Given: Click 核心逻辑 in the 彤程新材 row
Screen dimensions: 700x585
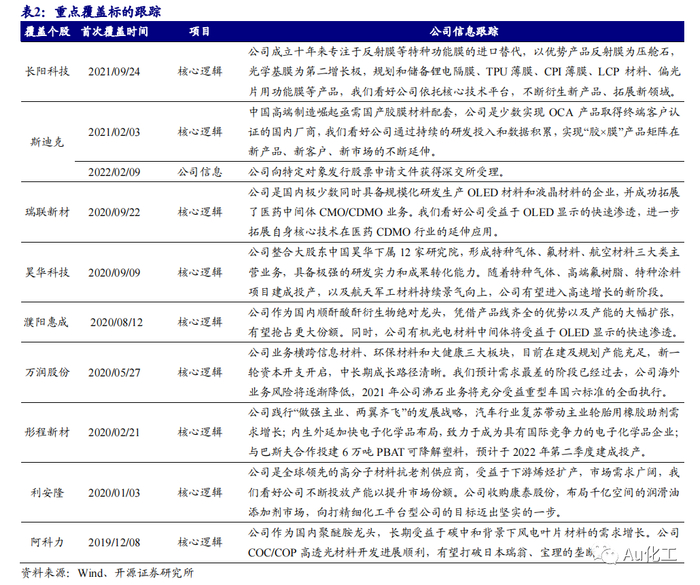Looking at the screenshot, I should 200,432.
